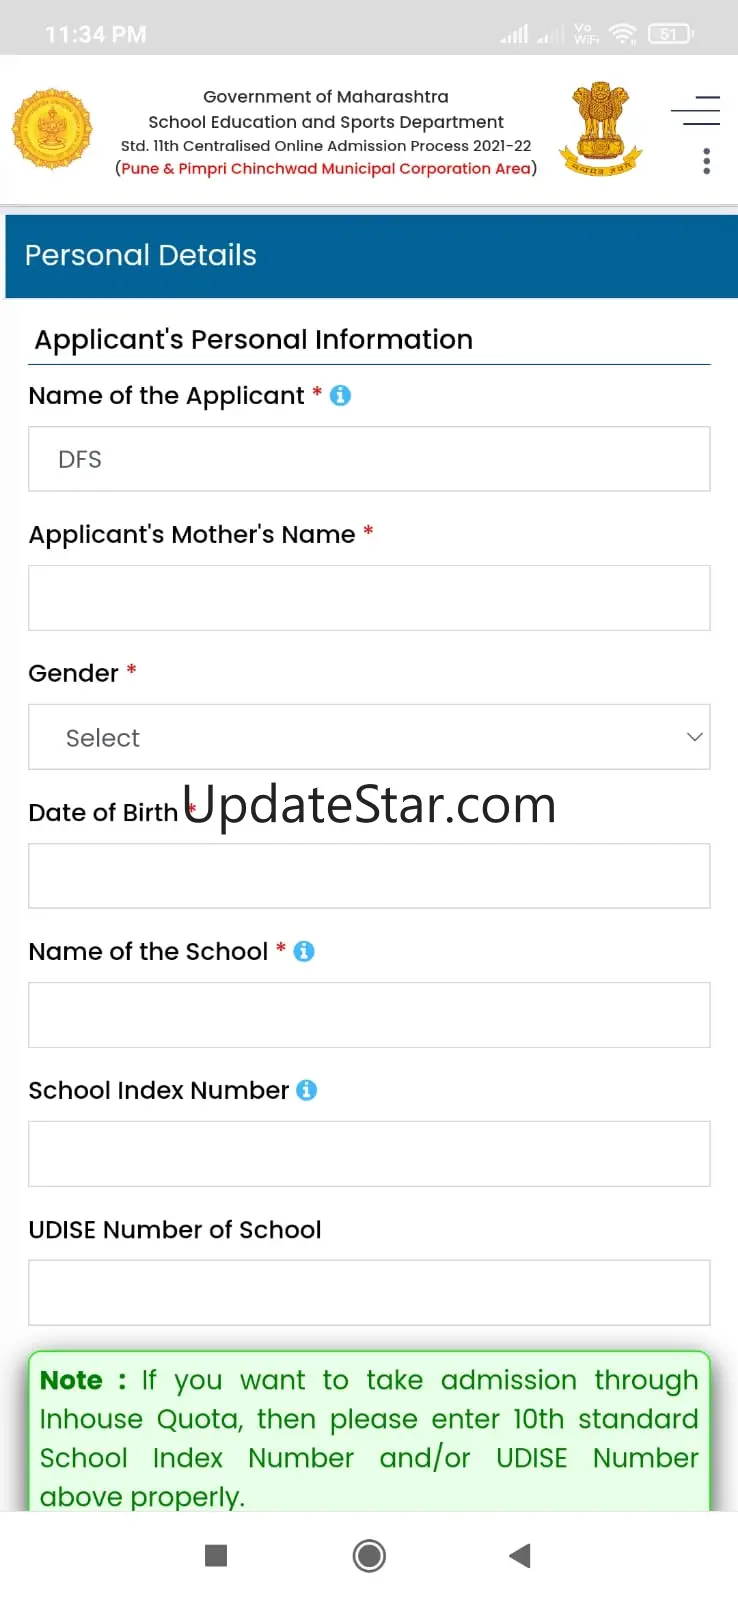Focus the School Index Number field

coord(369,1154)
